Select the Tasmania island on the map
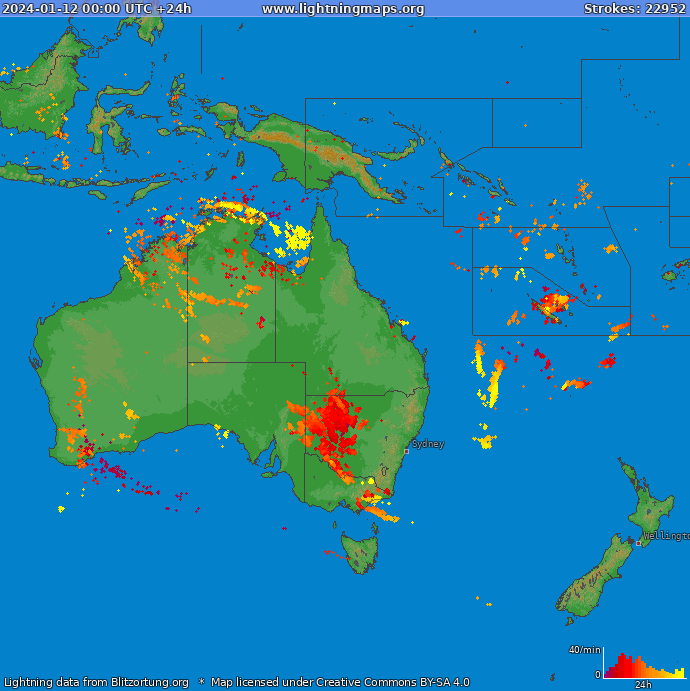Image resolution: width=690 pixels, height=691 pixels. [x=360, y=552]
